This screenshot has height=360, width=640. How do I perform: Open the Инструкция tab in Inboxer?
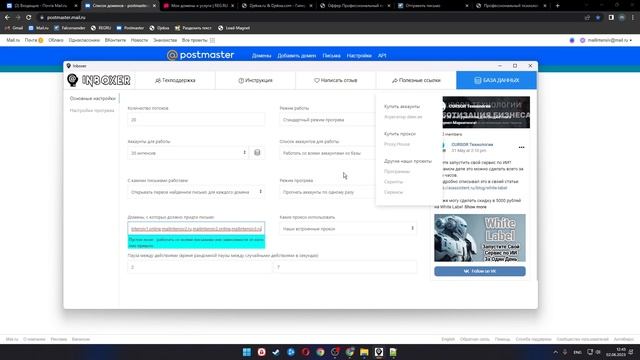tap(255, 80)
